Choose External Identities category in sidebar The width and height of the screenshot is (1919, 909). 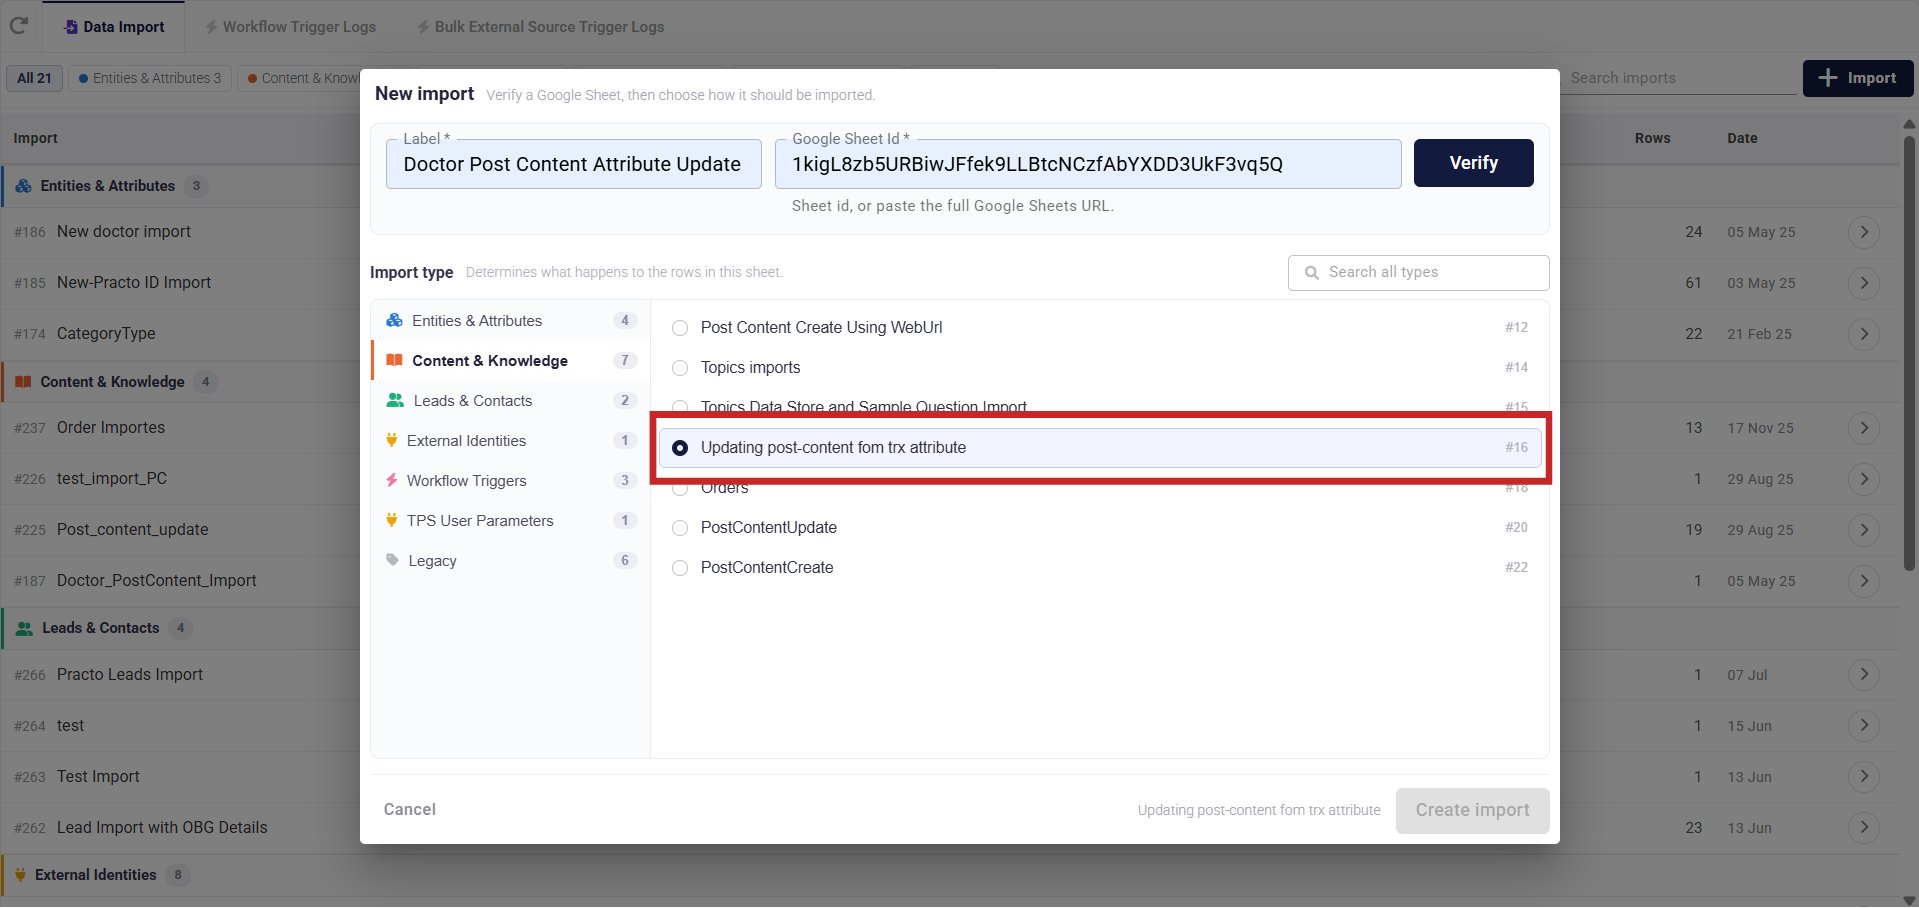pyautogui.click(x=510, y=441)
